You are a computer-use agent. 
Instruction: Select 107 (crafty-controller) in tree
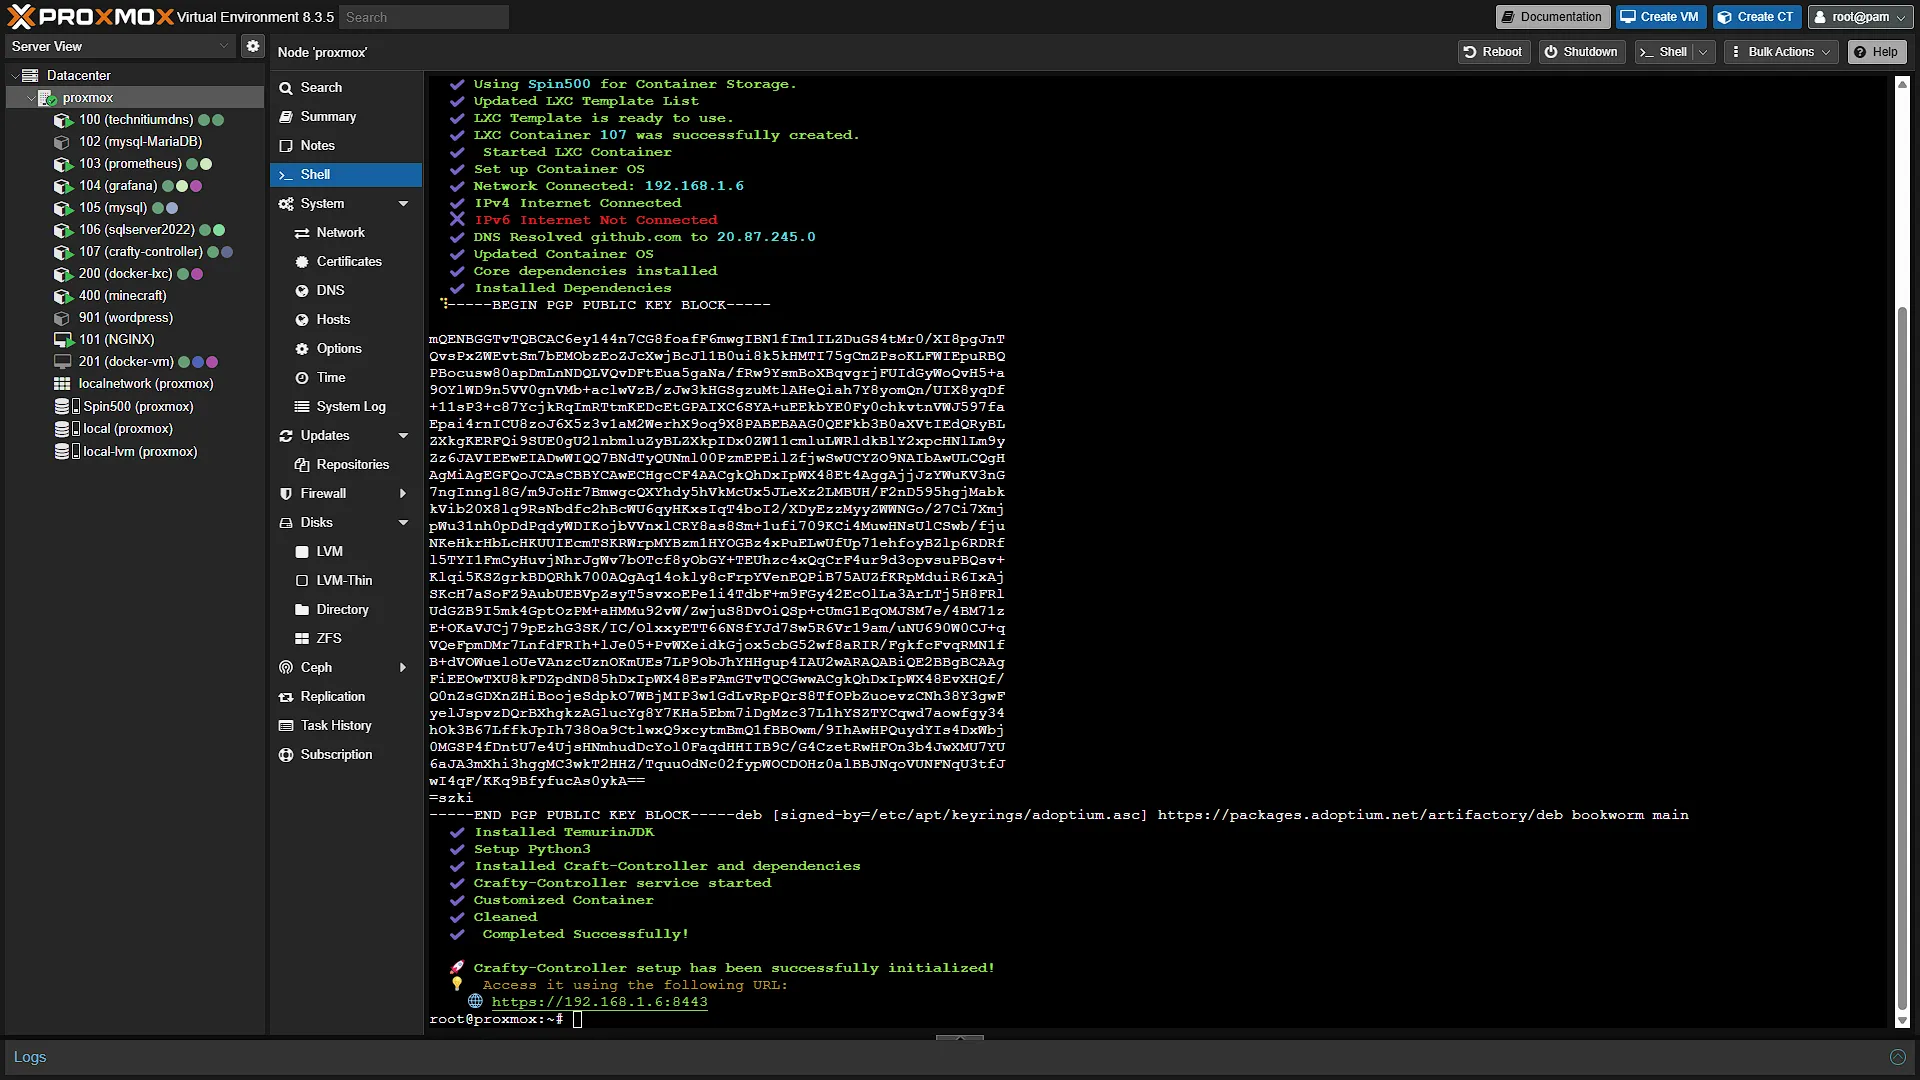(x=136, y=252)
